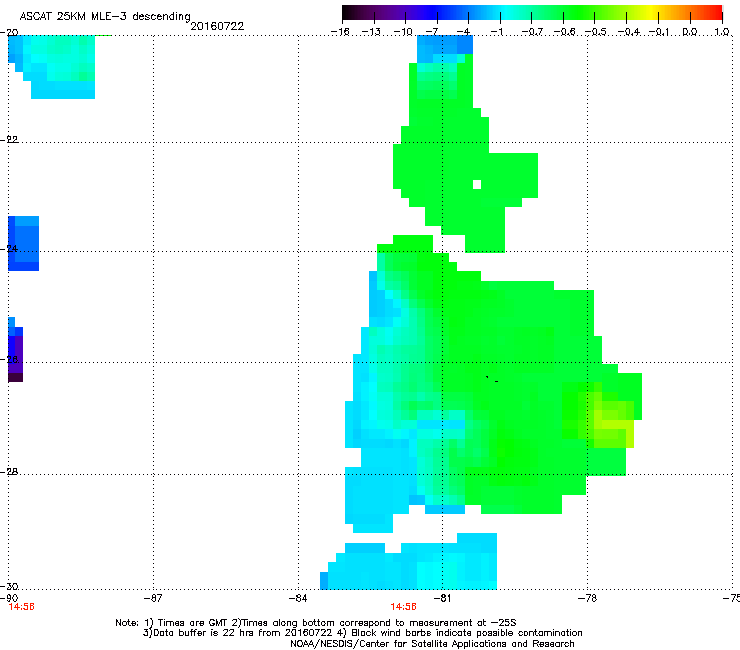Click the blue data block at -24 latitude on left edge
The width and height of the screenshot is (740, 650).
24,244
